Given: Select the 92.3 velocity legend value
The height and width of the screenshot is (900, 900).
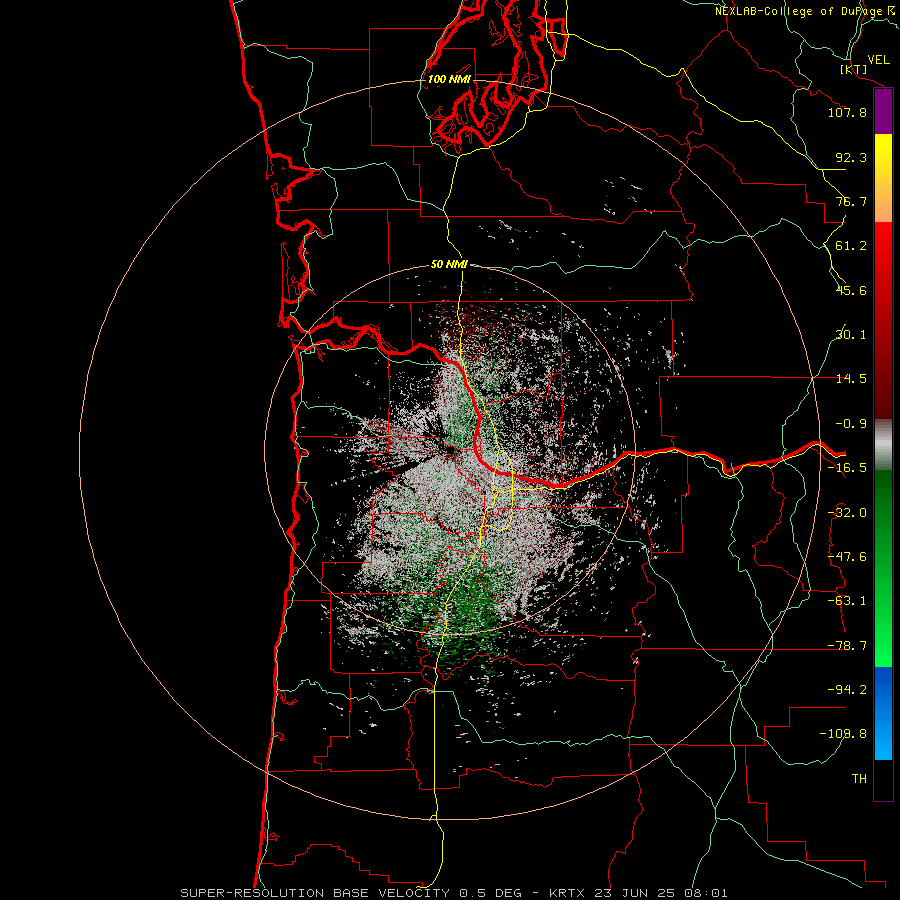Looking at the screenshot, I should click(851, 157).
